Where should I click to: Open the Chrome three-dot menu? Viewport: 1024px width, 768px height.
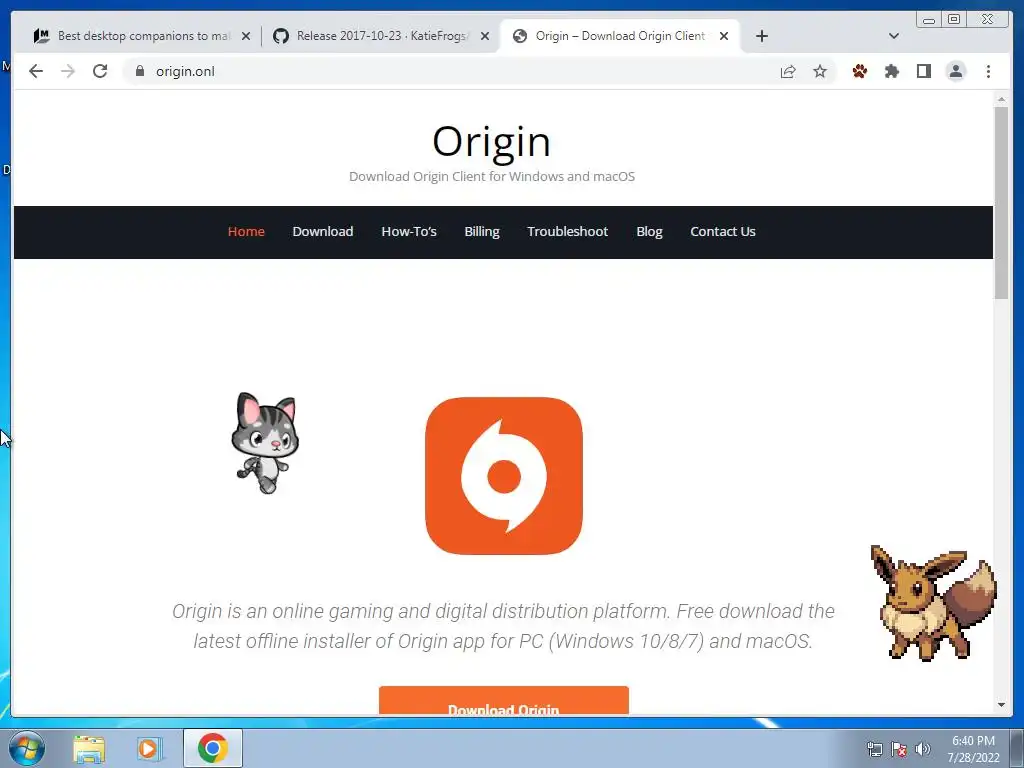point(988,71)
